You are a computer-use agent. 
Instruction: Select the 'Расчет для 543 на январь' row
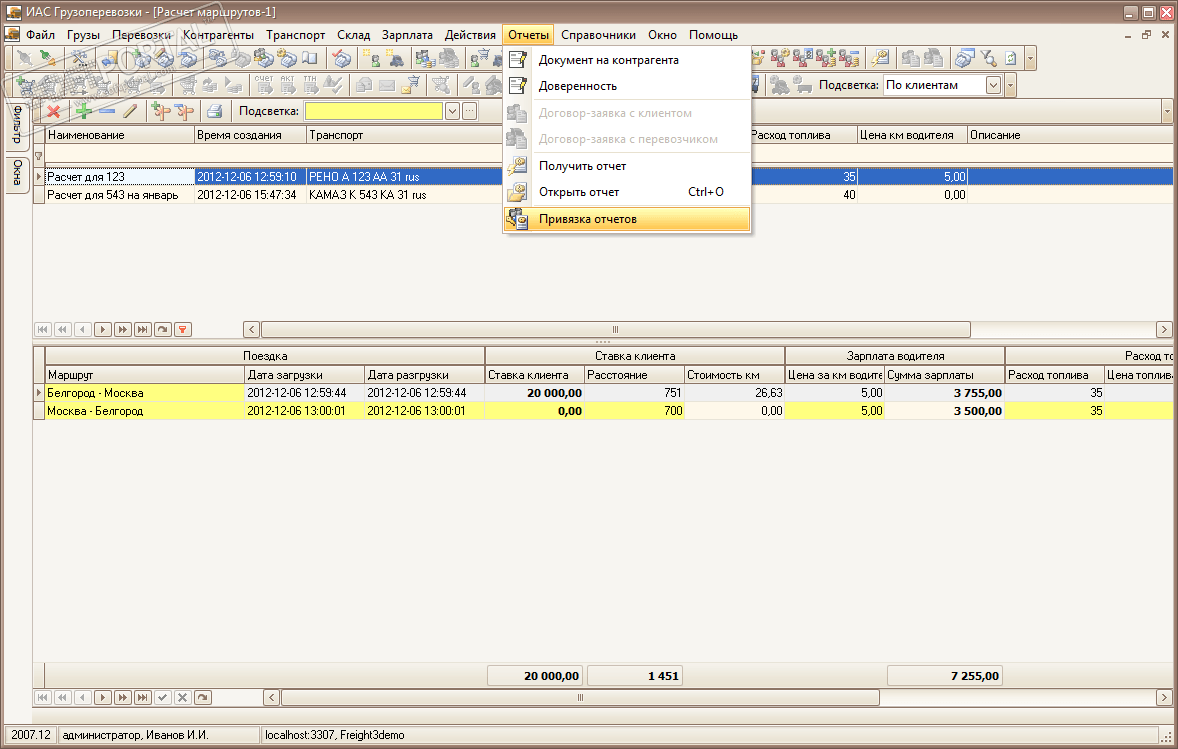point(113,195)
